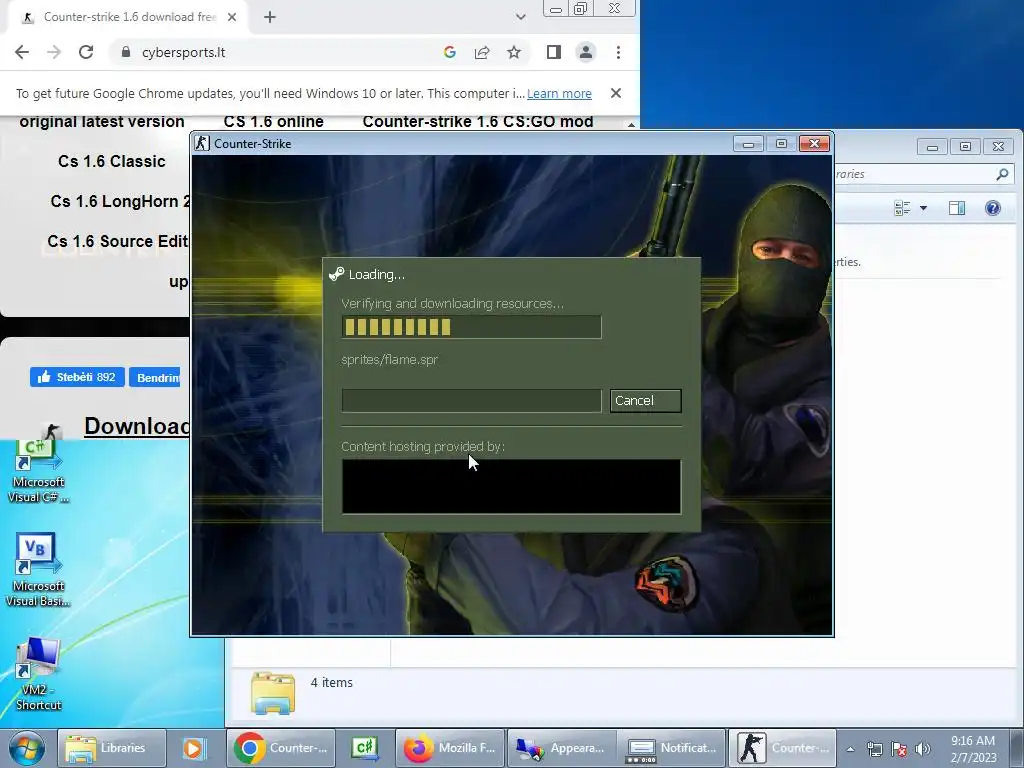Open help in Libraries window

point(993,208)
